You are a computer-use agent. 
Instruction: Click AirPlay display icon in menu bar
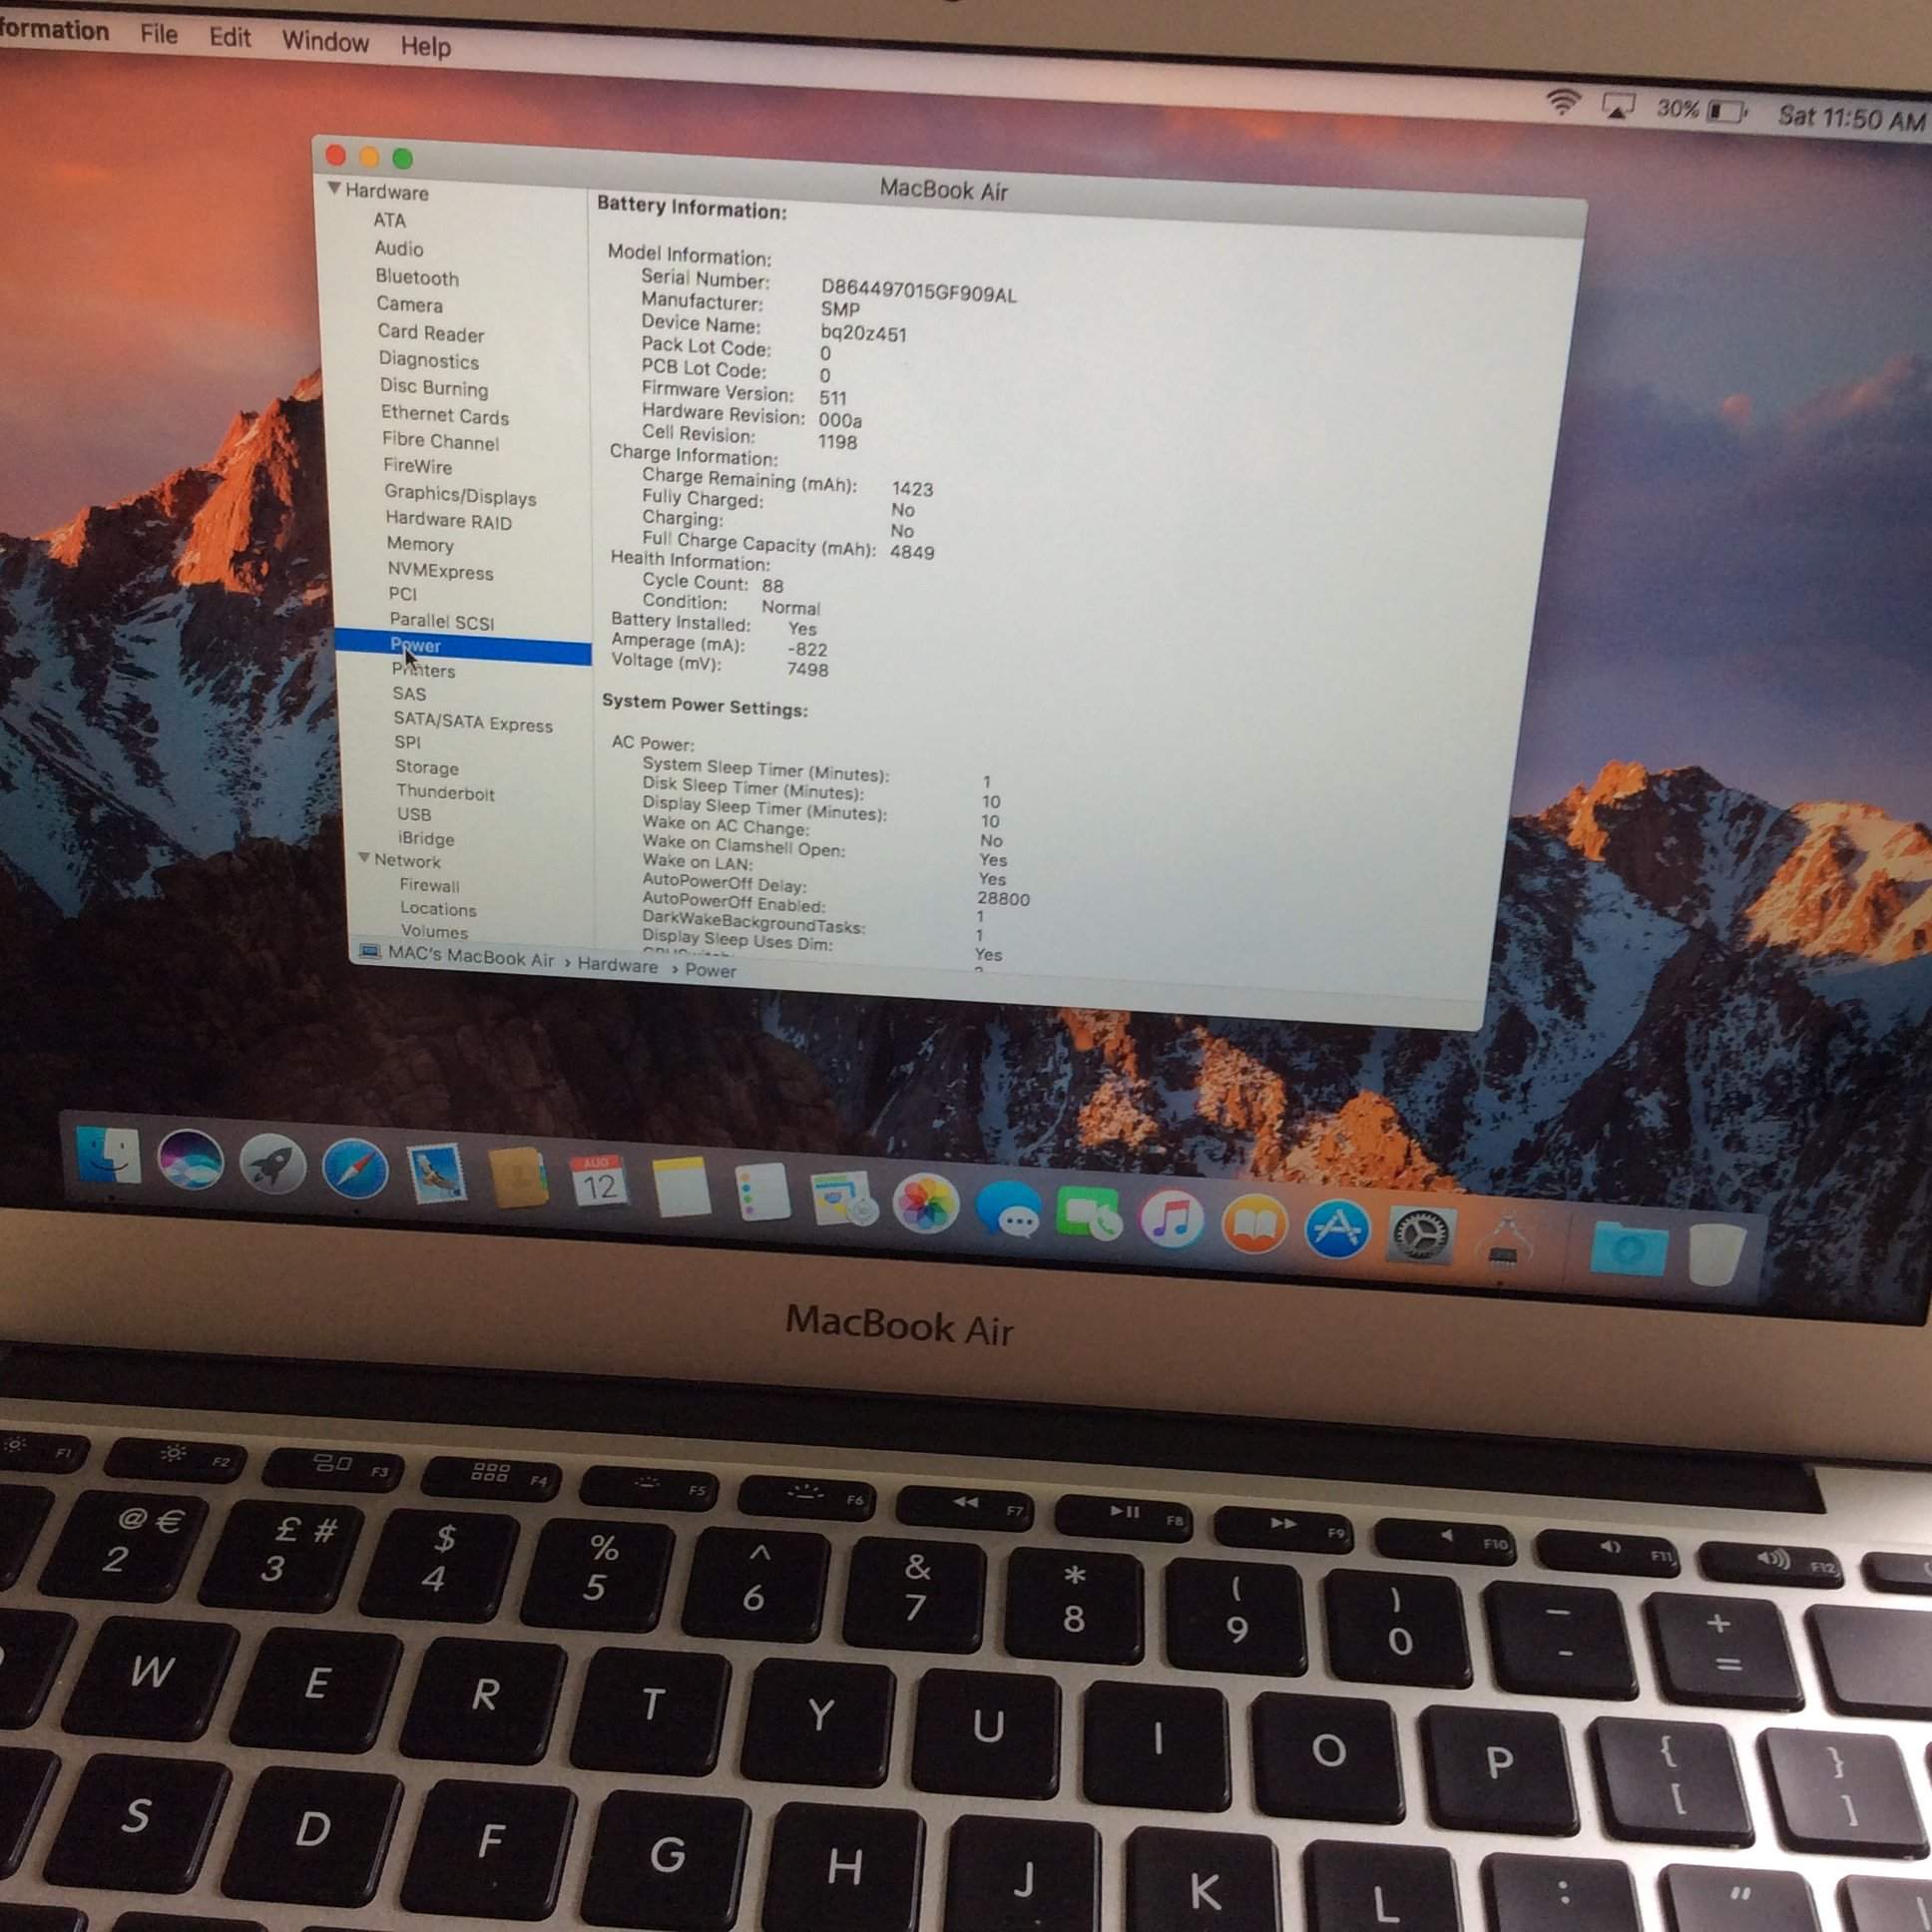pos(1618,104)
